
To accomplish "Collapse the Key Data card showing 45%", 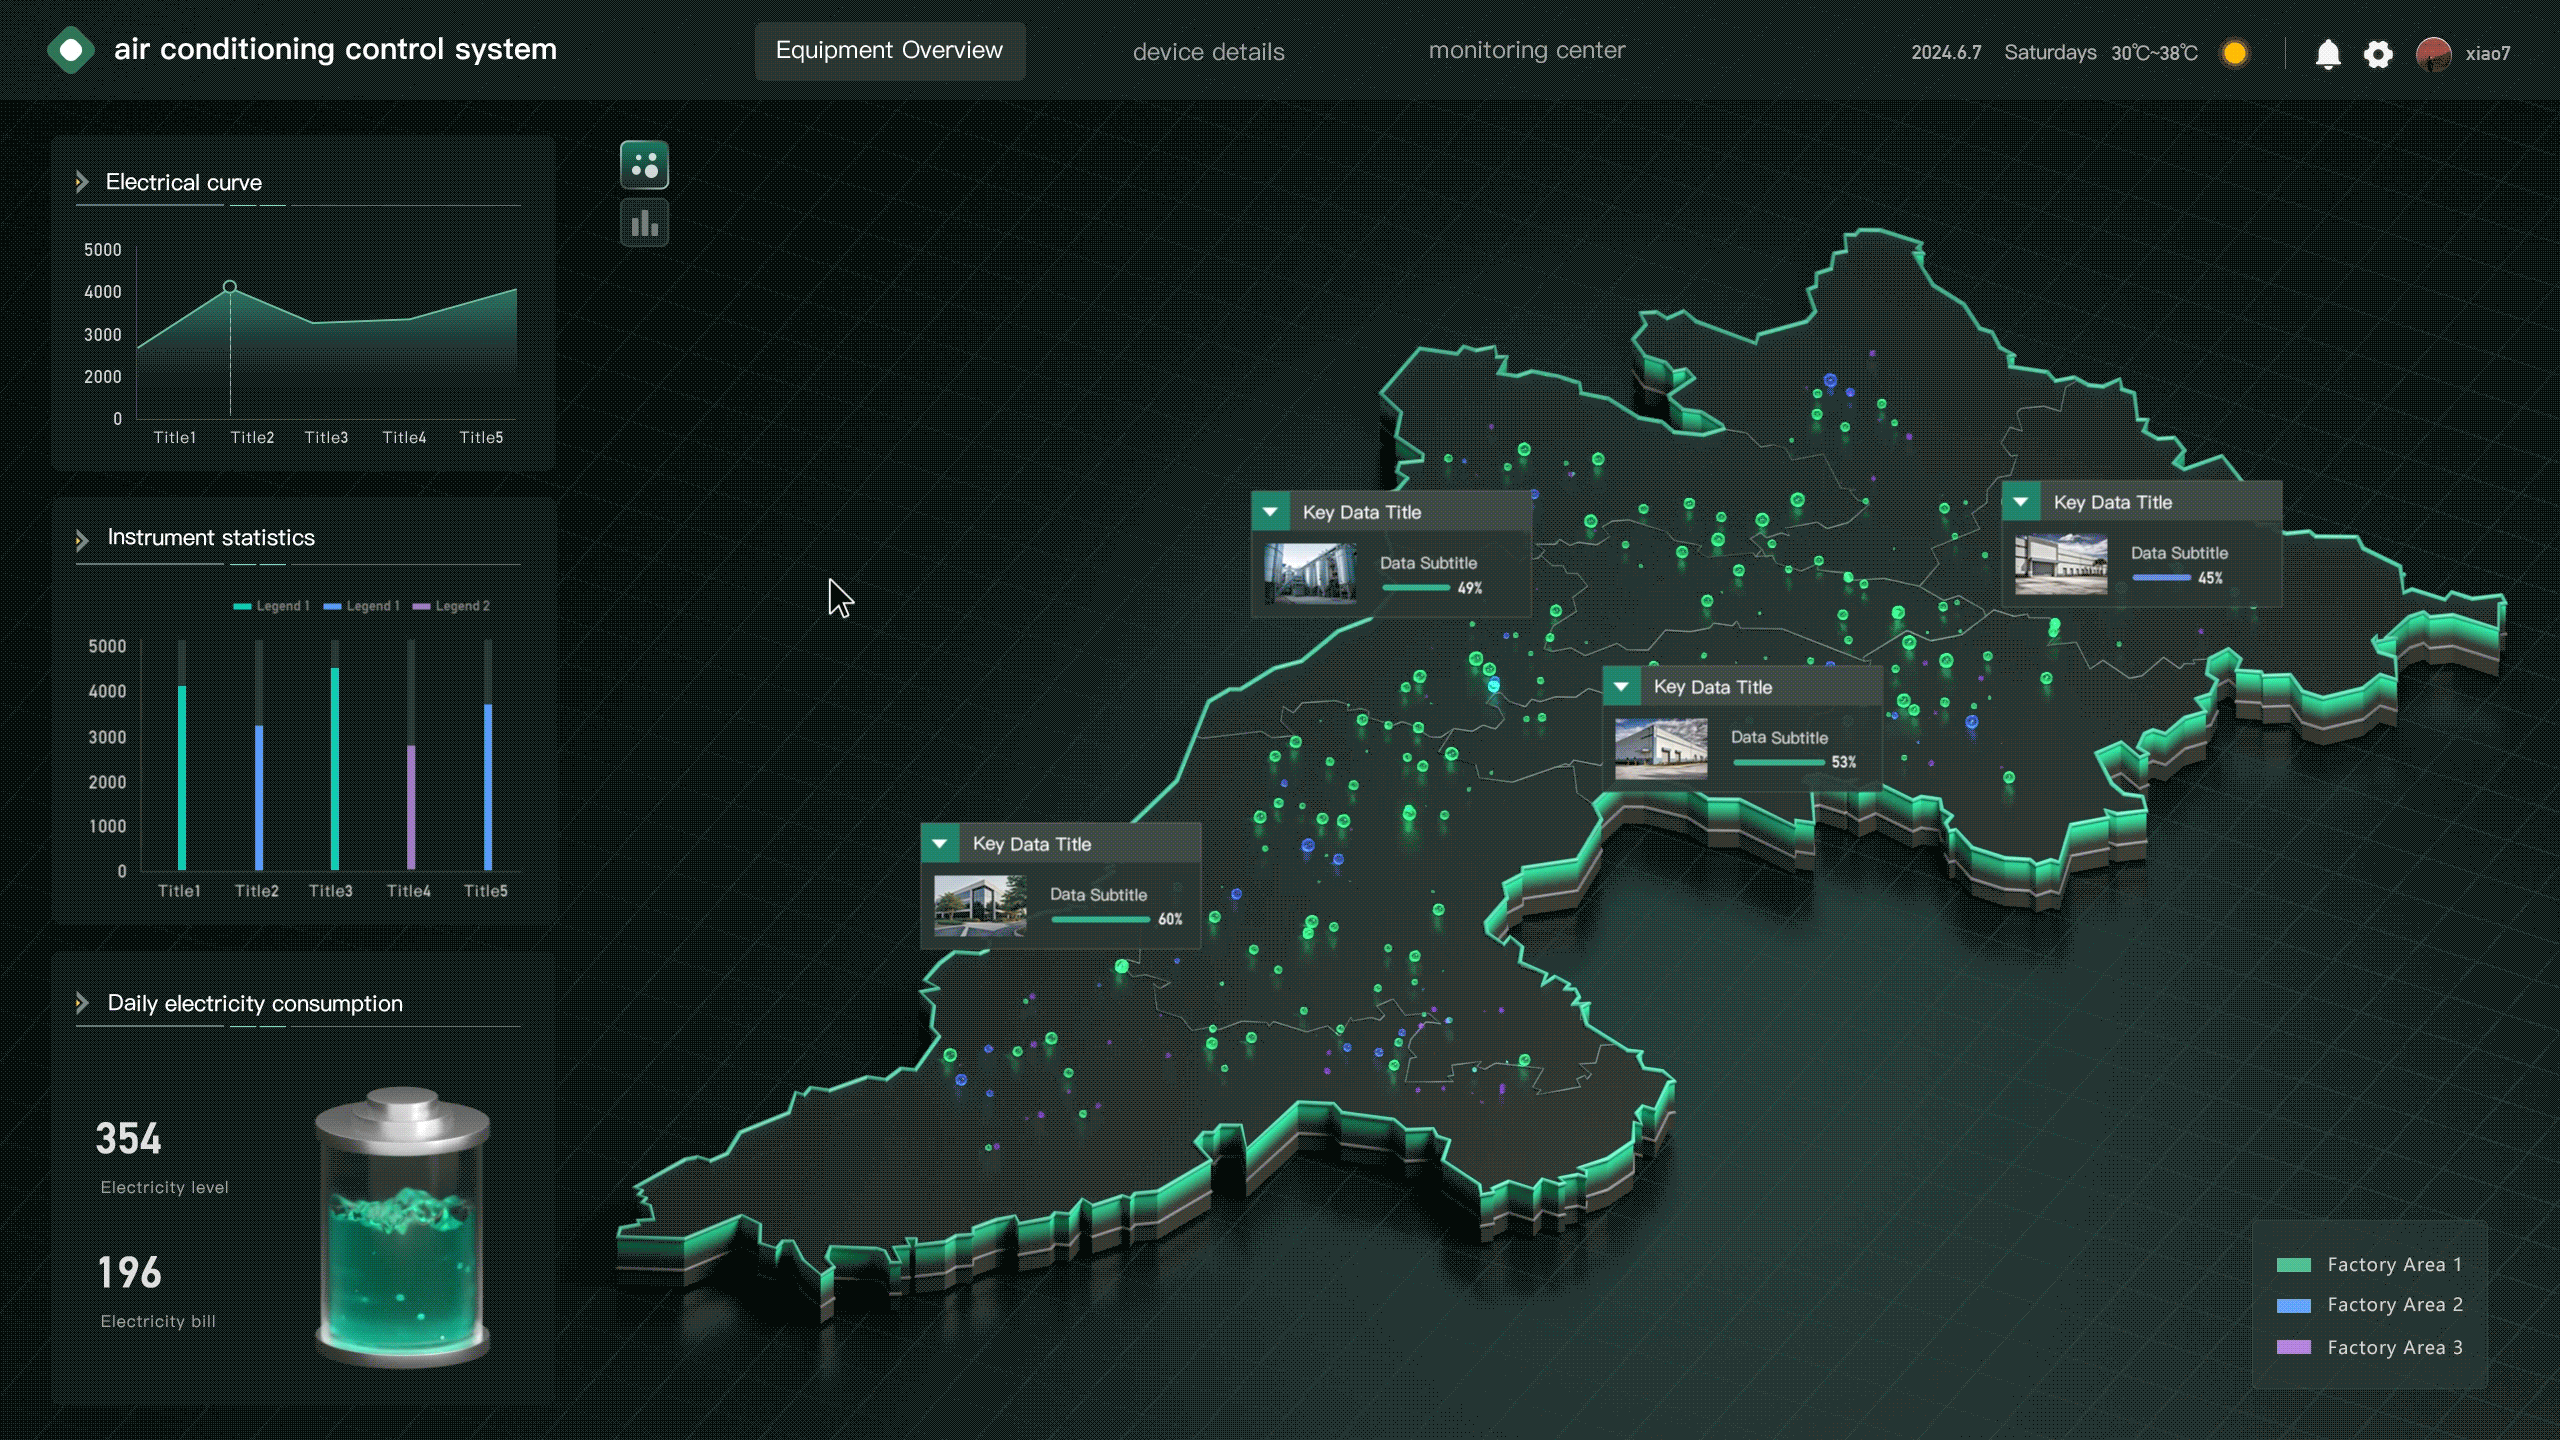I will (2021, 502).
